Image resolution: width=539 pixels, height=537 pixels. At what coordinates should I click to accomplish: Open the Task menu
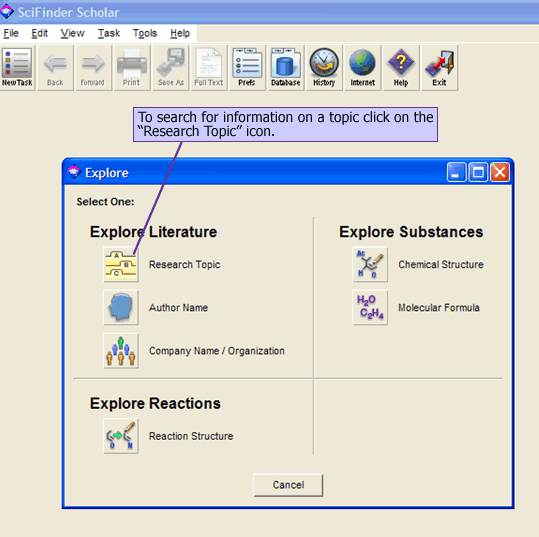click(x=109, y=33)
